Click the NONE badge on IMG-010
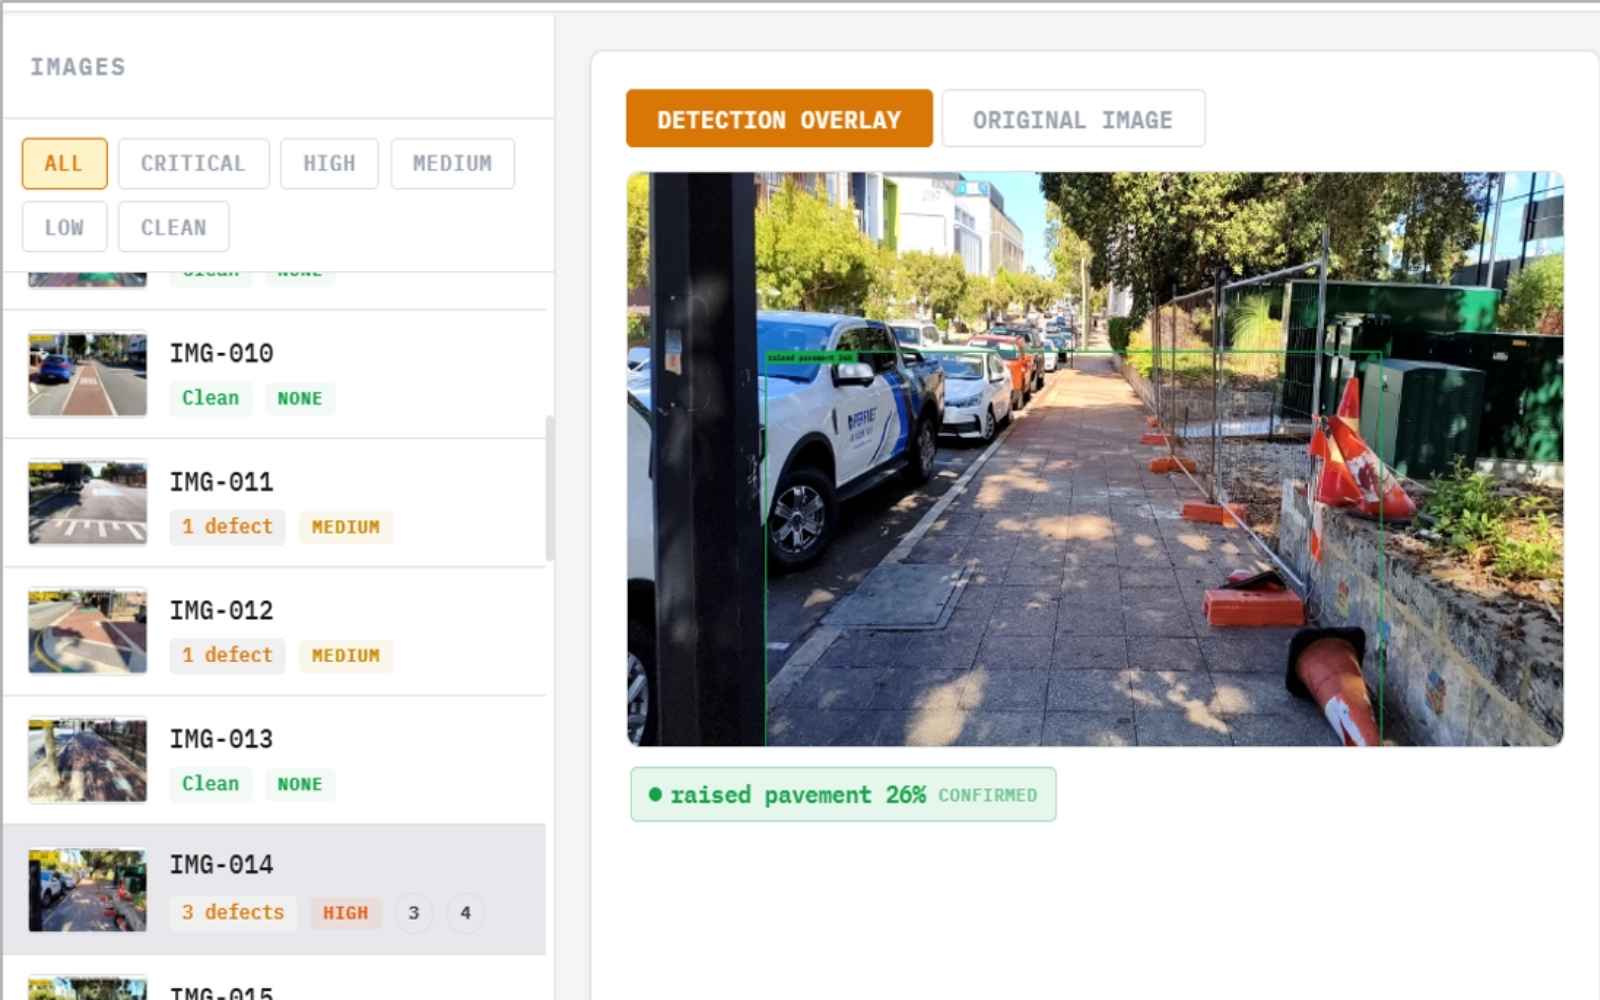This screenshot has width=1600, height=1000. click(299, 398)
